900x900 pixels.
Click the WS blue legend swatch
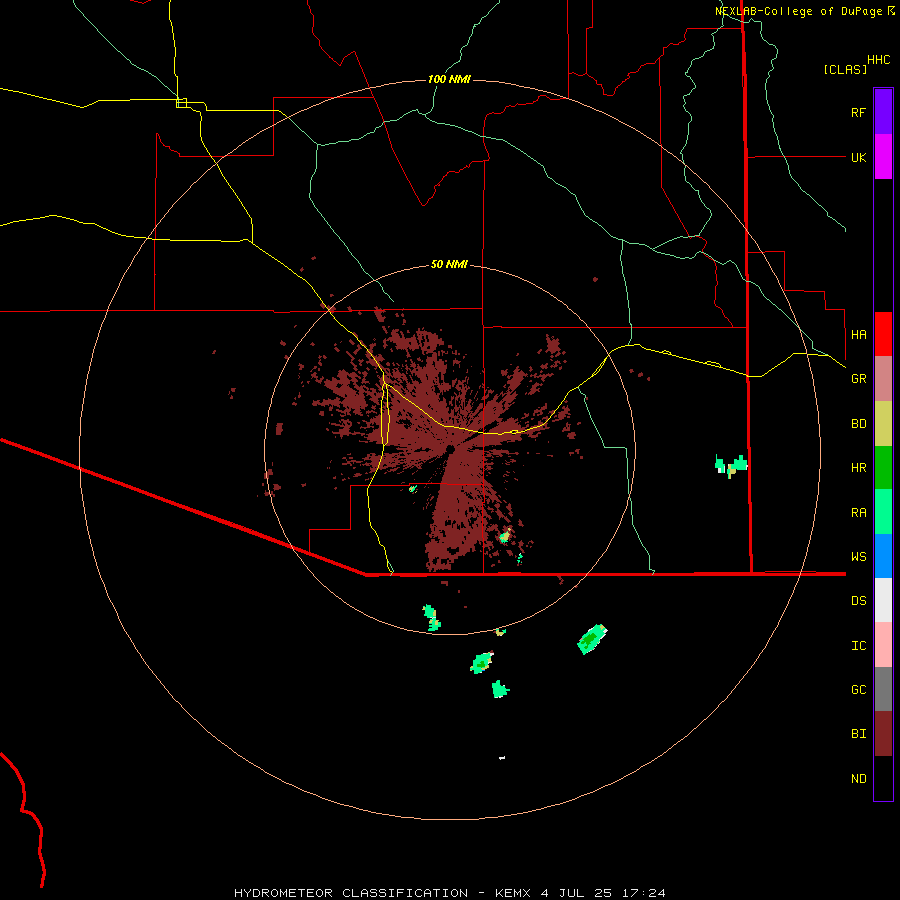883,556
